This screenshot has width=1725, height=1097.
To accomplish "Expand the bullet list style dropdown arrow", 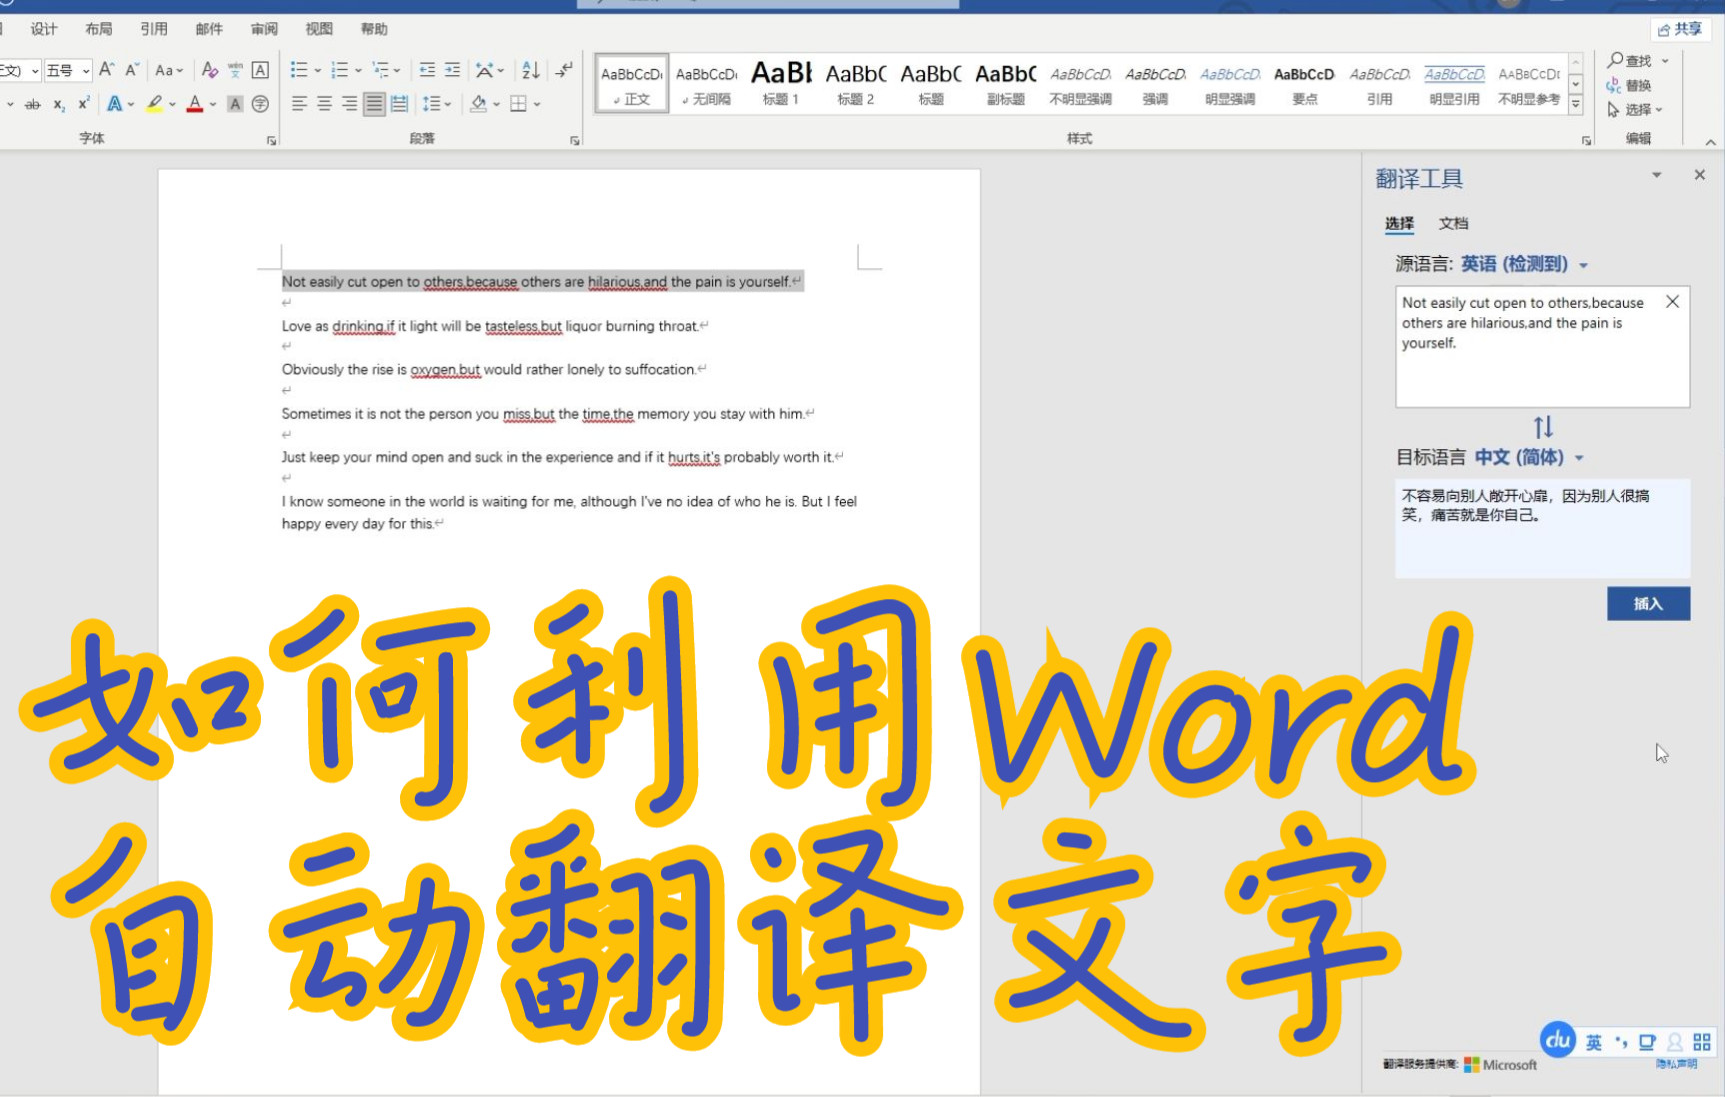I will pyautogui.click(x=317, y=71).
